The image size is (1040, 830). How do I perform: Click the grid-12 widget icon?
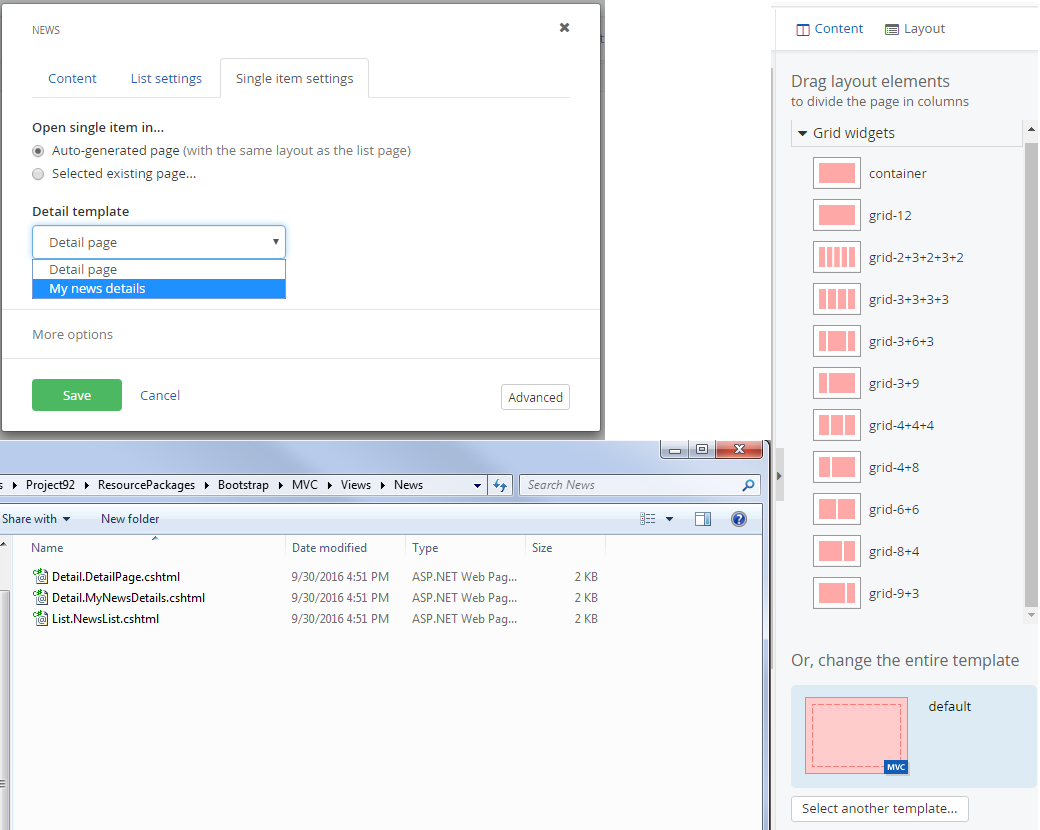(836, 214)
